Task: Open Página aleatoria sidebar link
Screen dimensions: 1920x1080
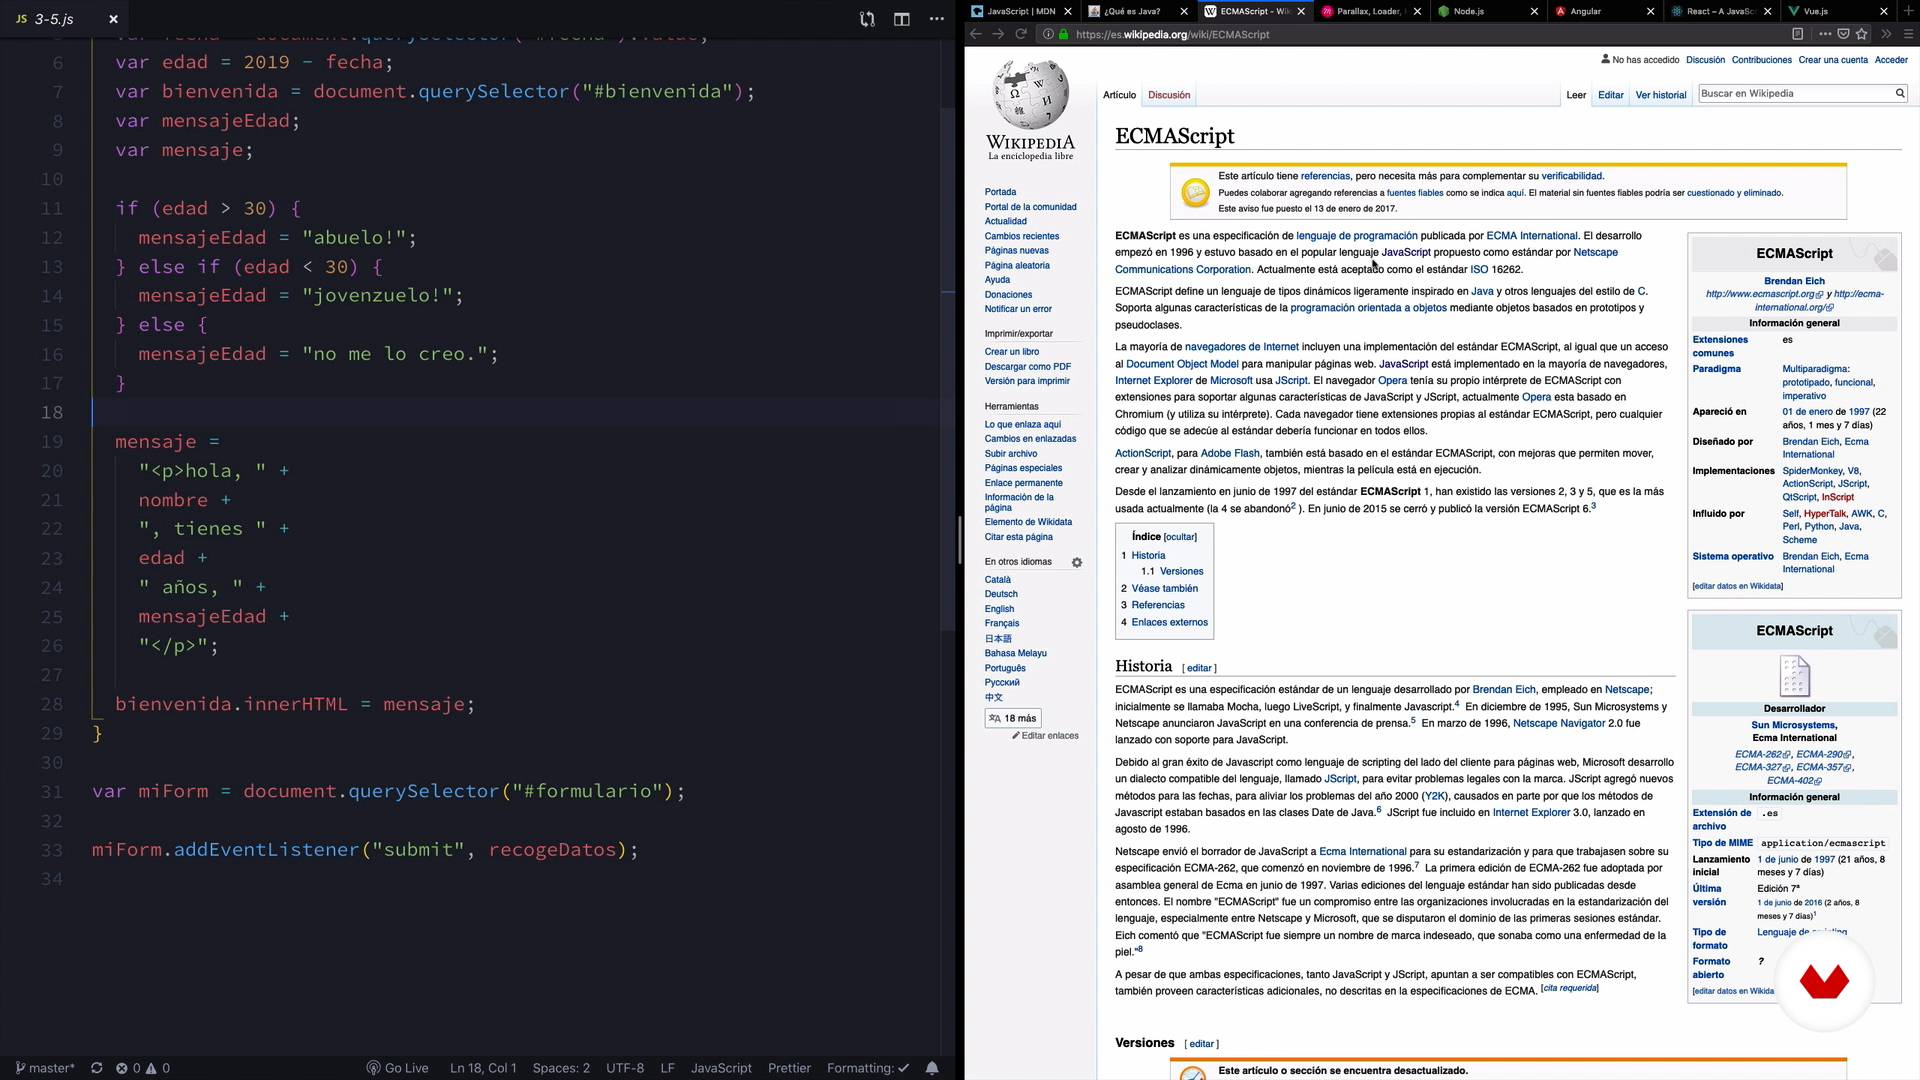Action: click(1017, 265)
